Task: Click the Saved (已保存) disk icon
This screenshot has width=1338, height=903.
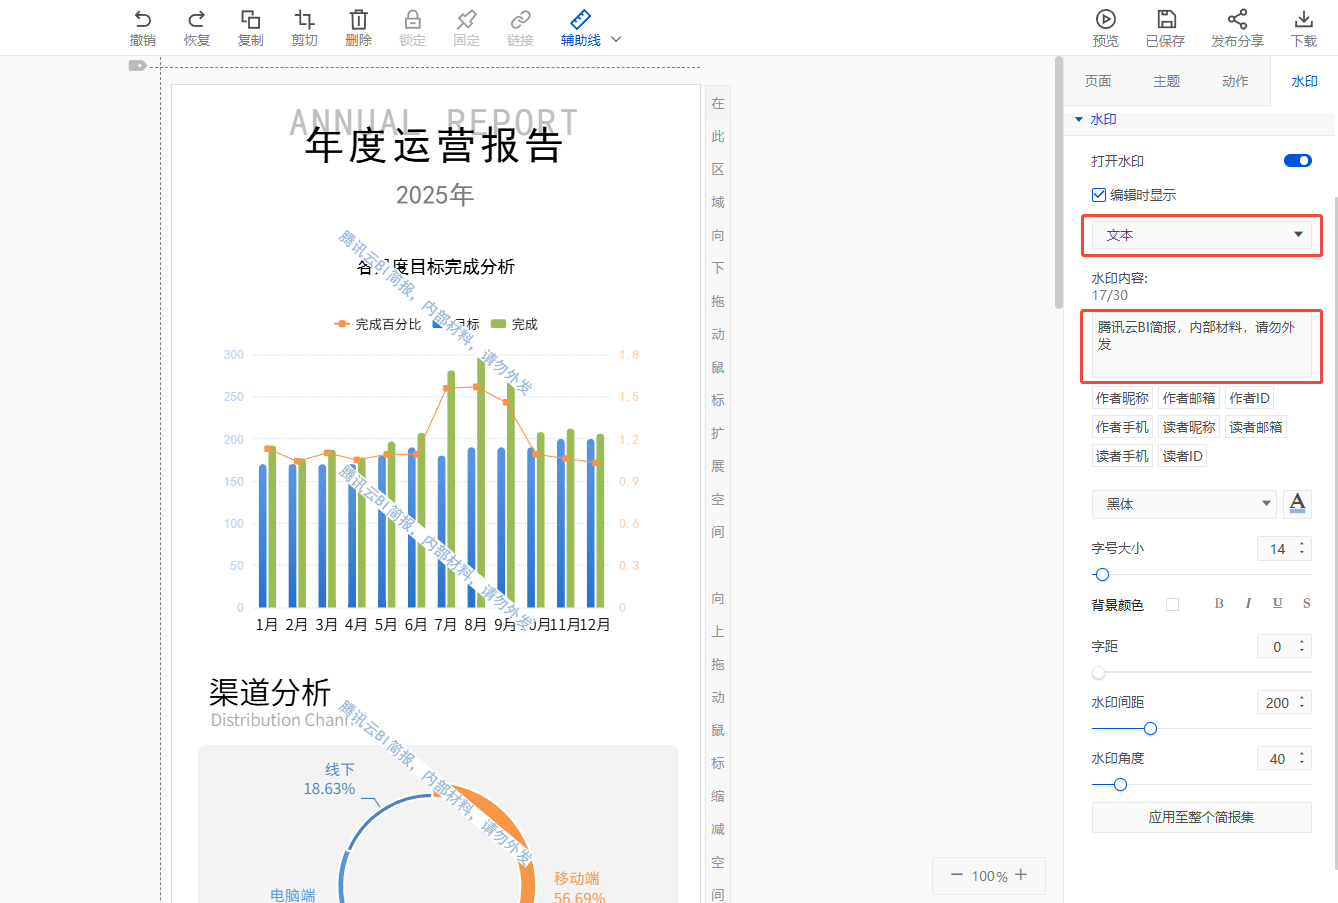Action: pyautogui.click(x=1166, y=19)
